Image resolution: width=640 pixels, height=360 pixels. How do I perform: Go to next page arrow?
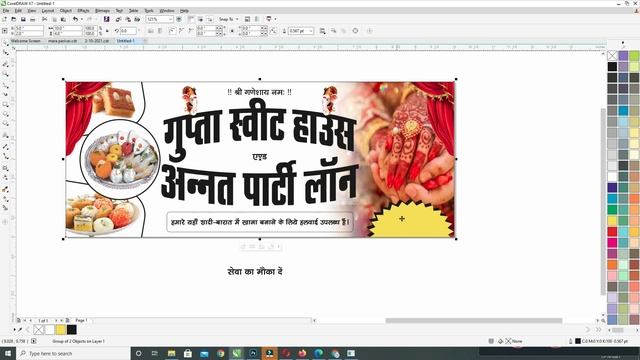pyautogui.click(x=56, y=320)
